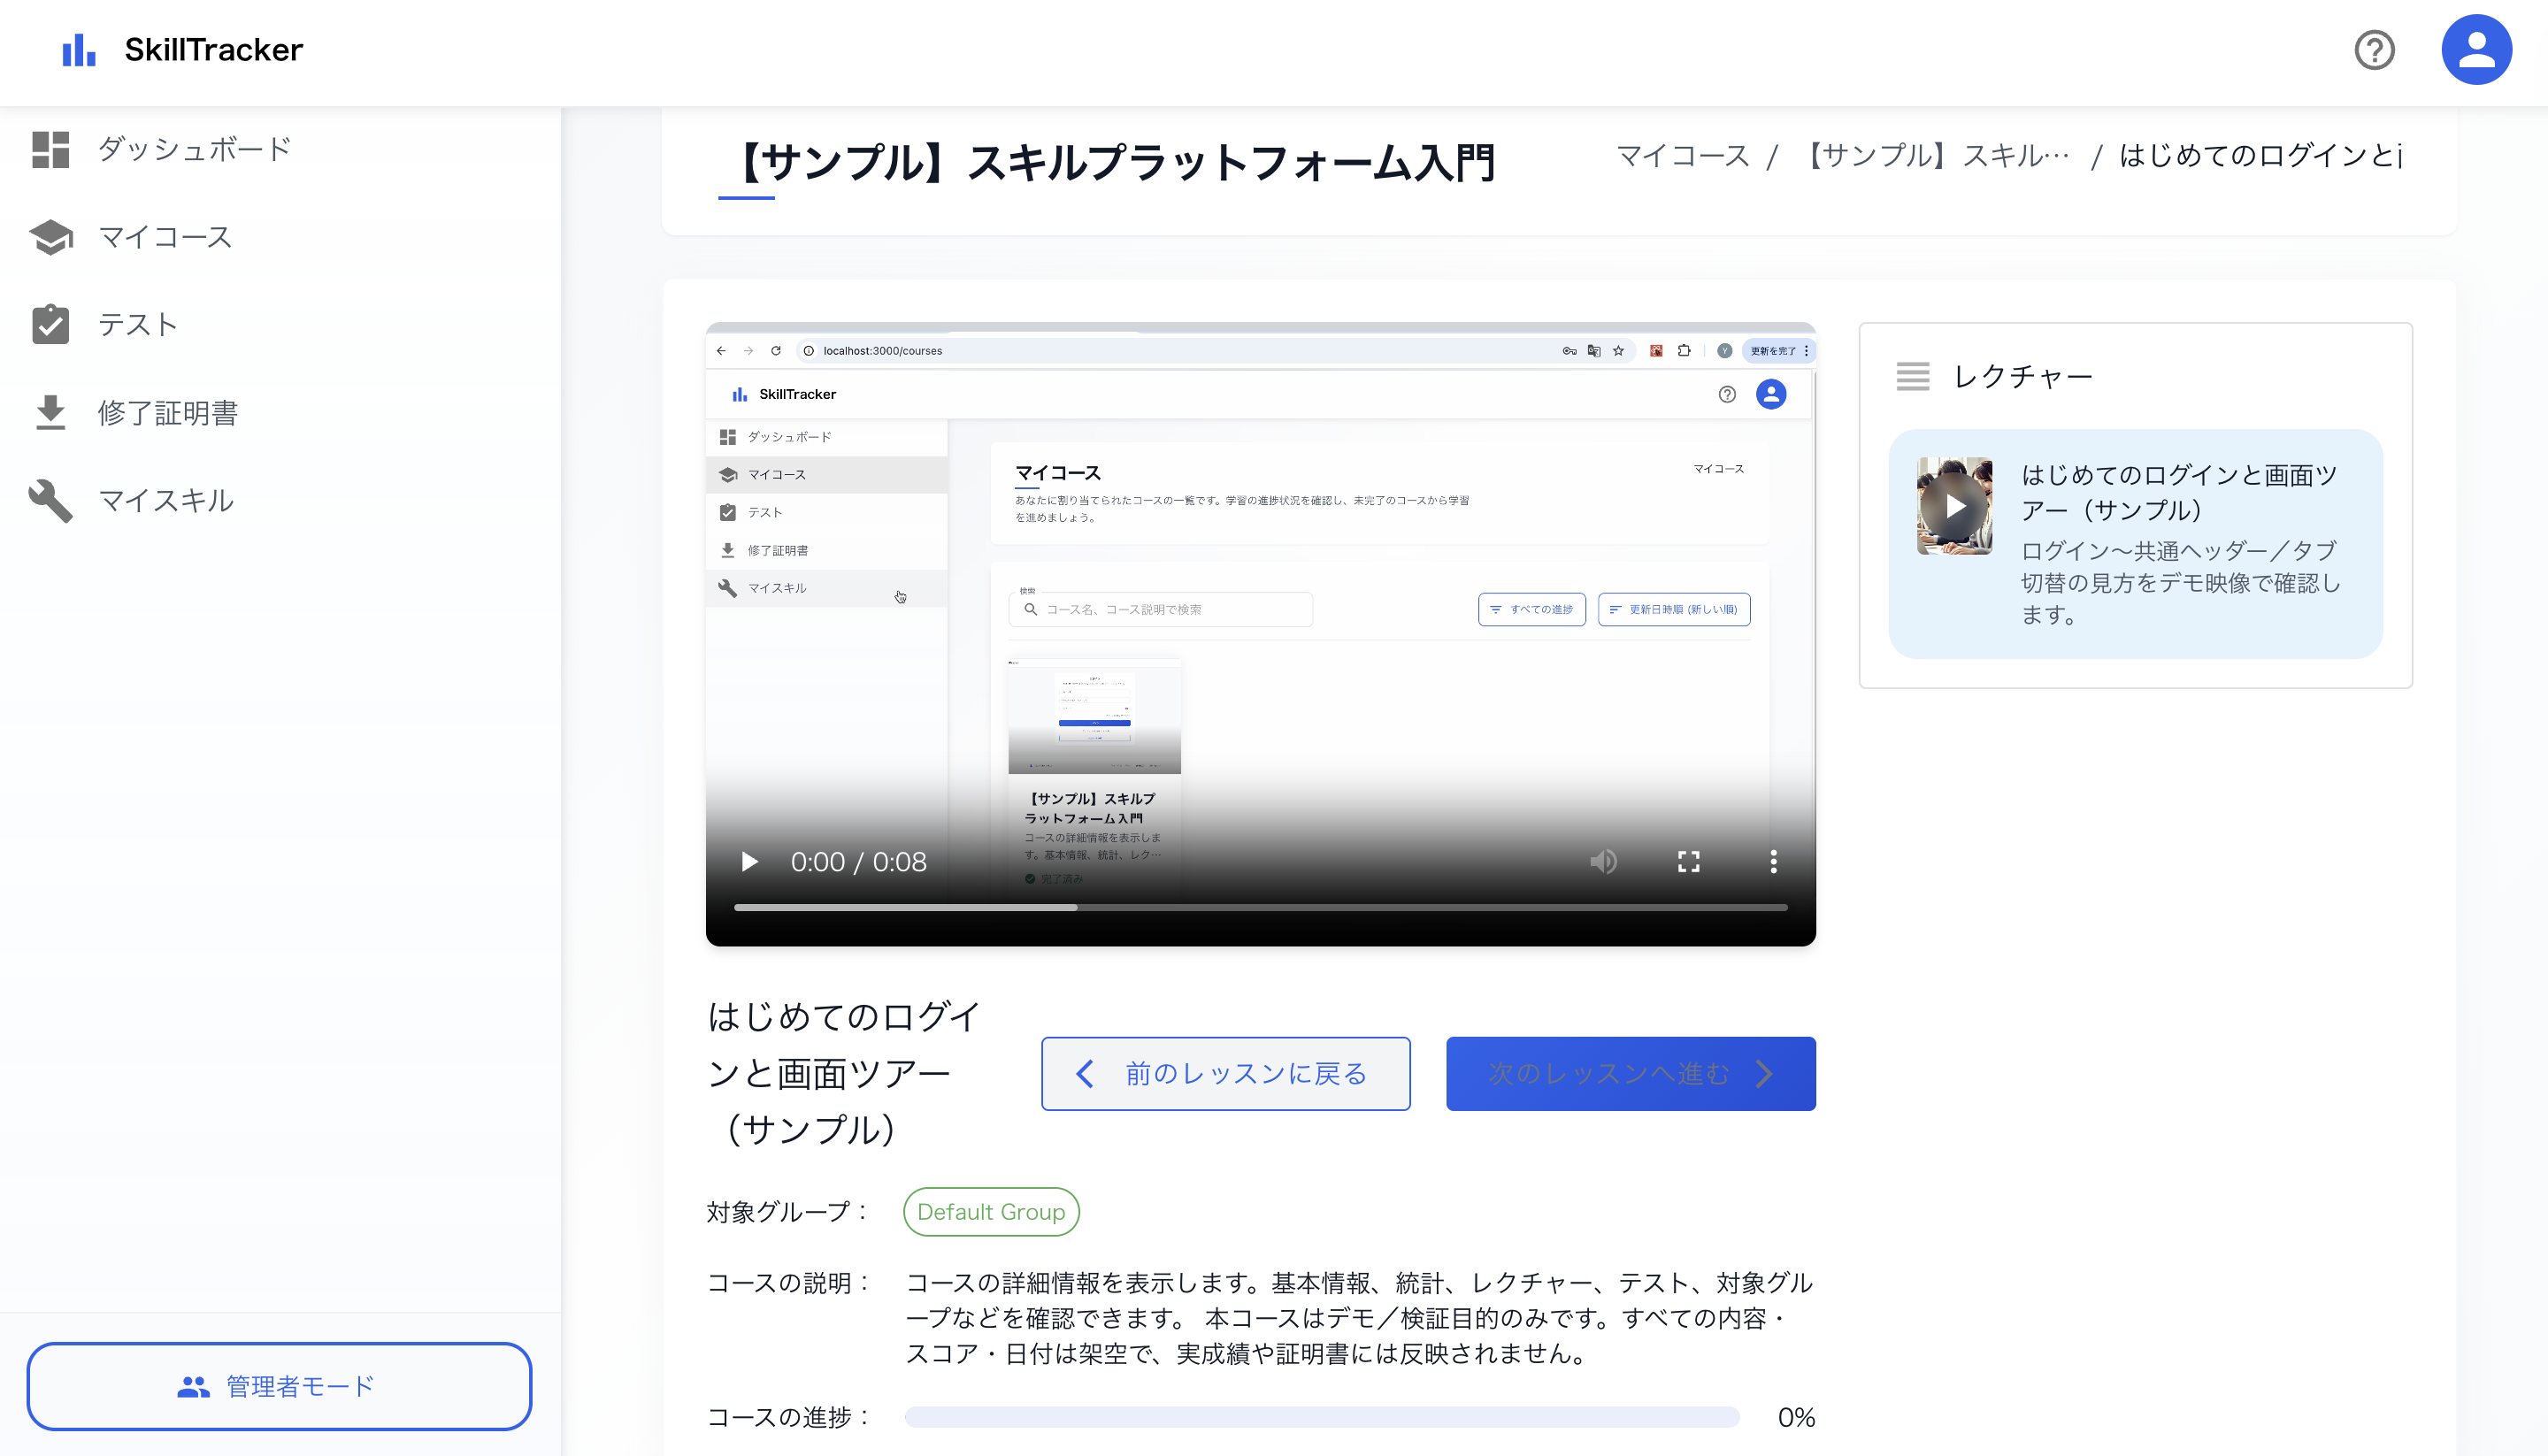This screenshot has height=1456, width=2548.
Task: Toggle the レクチャー list hamburger icon
Action: 1912,377
